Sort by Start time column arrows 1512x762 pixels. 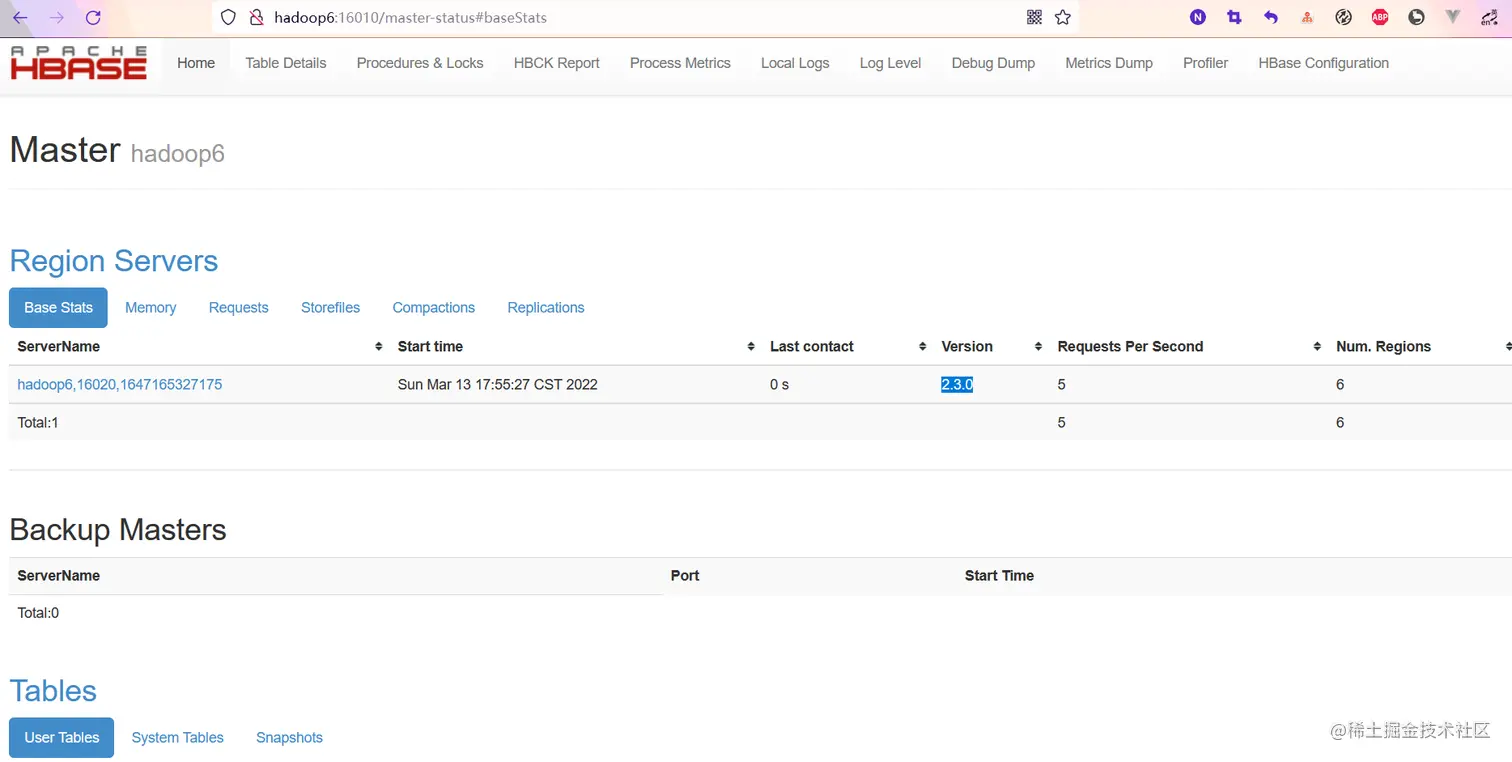coord(751,346)
